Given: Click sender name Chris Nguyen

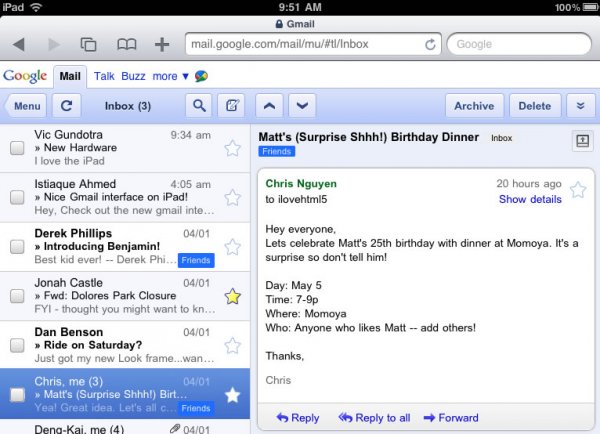Looking at the screenshot, I should 301,184.
